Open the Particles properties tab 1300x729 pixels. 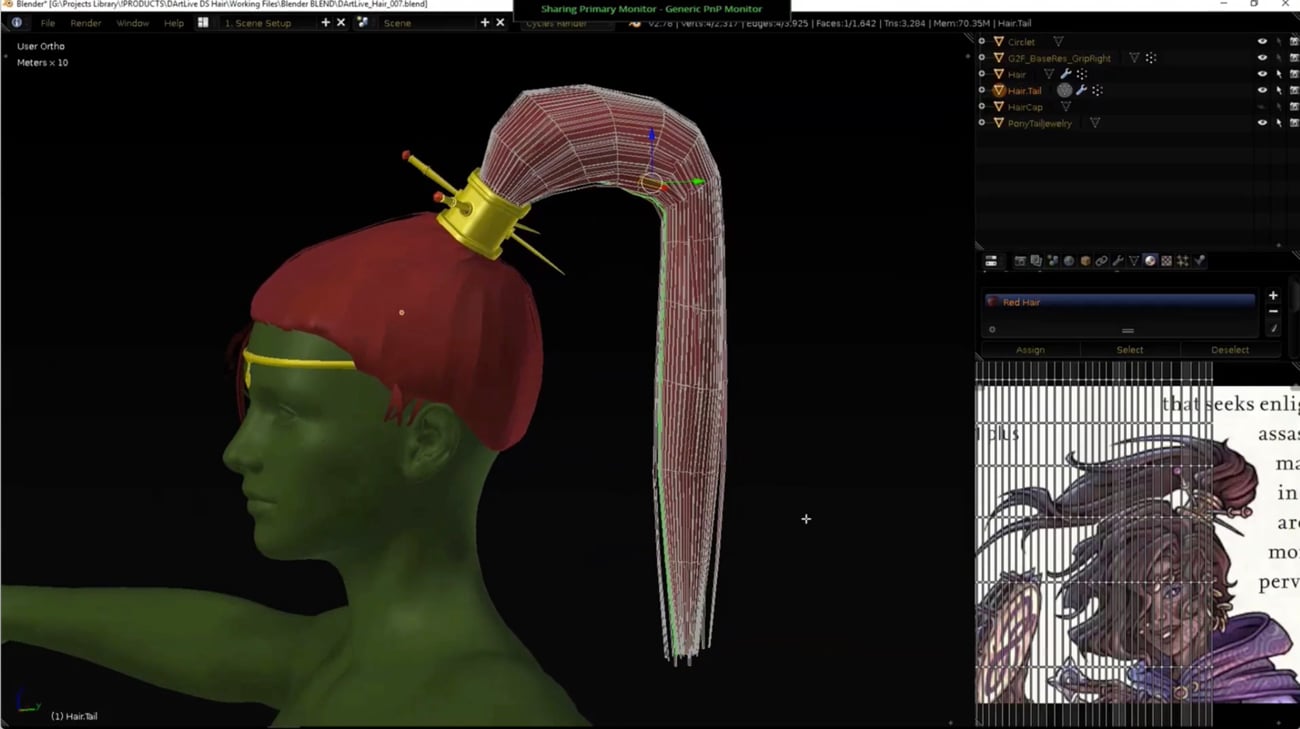(x=1182, y=261)
